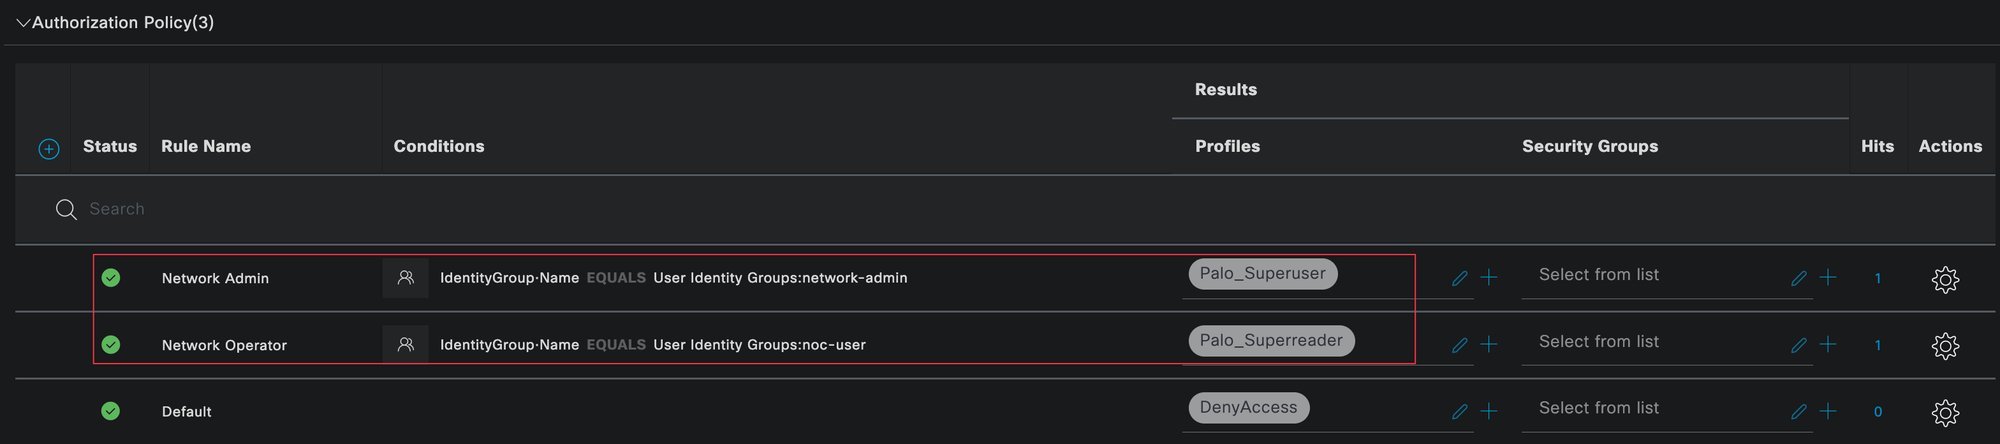Toggle the Default rule status checkmark

tap(111, 411)
